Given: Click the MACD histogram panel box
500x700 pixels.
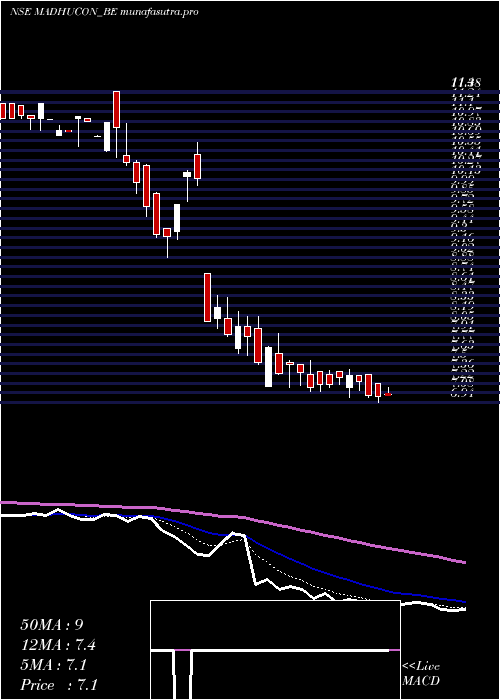Looking at the screenshot, I should 275,650.
